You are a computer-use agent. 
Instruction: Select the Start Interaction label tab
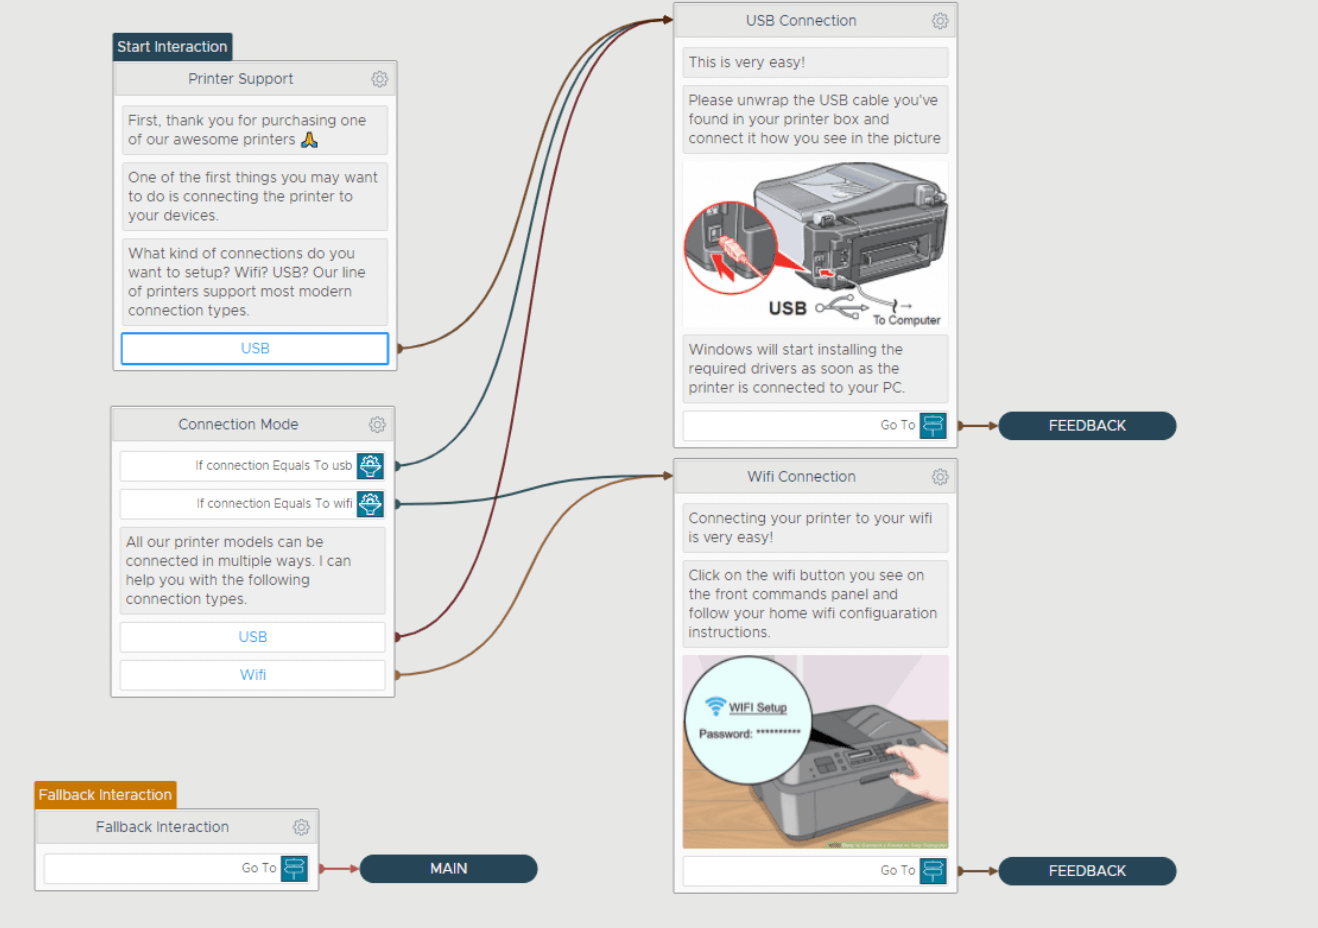click(x=172, y=47)
